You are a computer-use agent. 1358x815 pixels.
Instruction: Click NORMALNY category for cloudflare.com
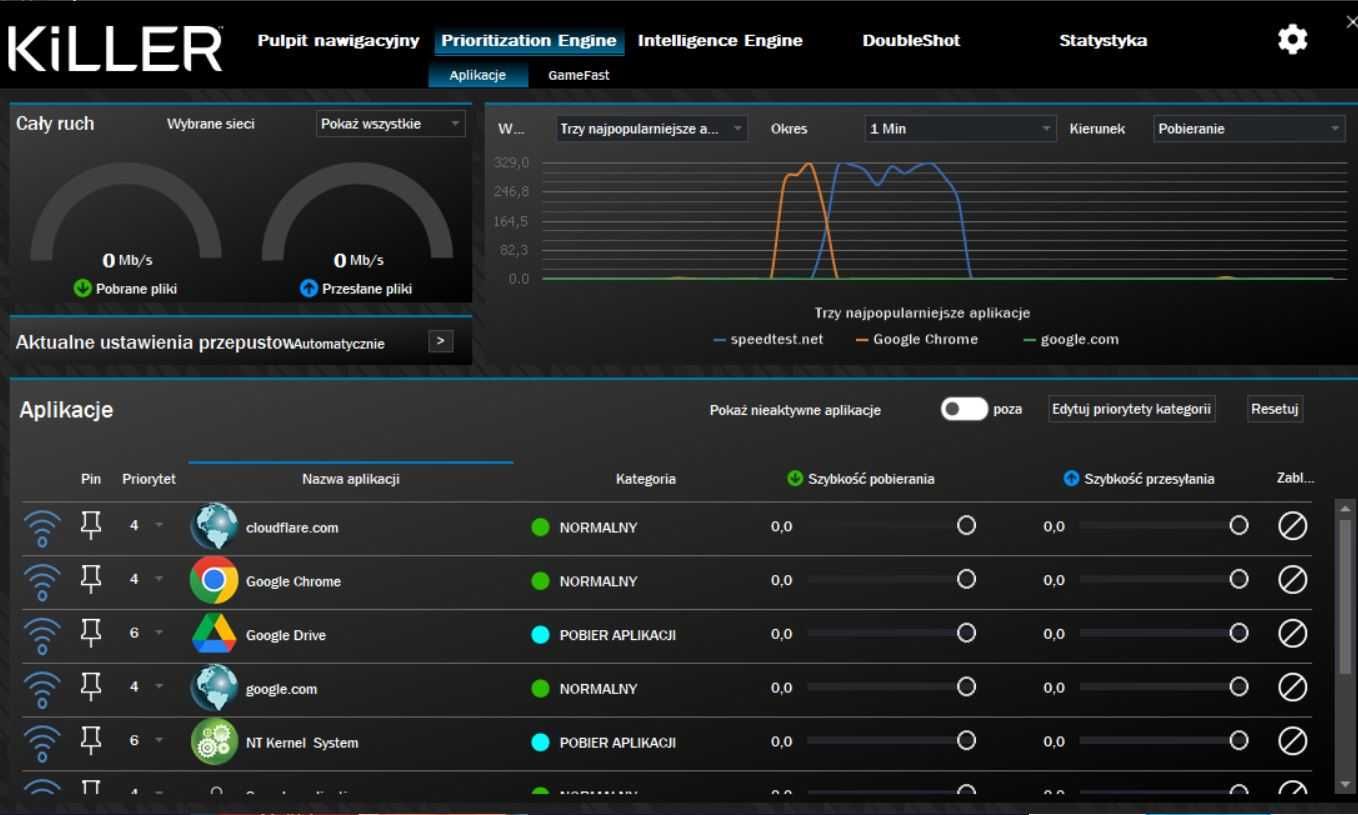(x=584, y=528)
